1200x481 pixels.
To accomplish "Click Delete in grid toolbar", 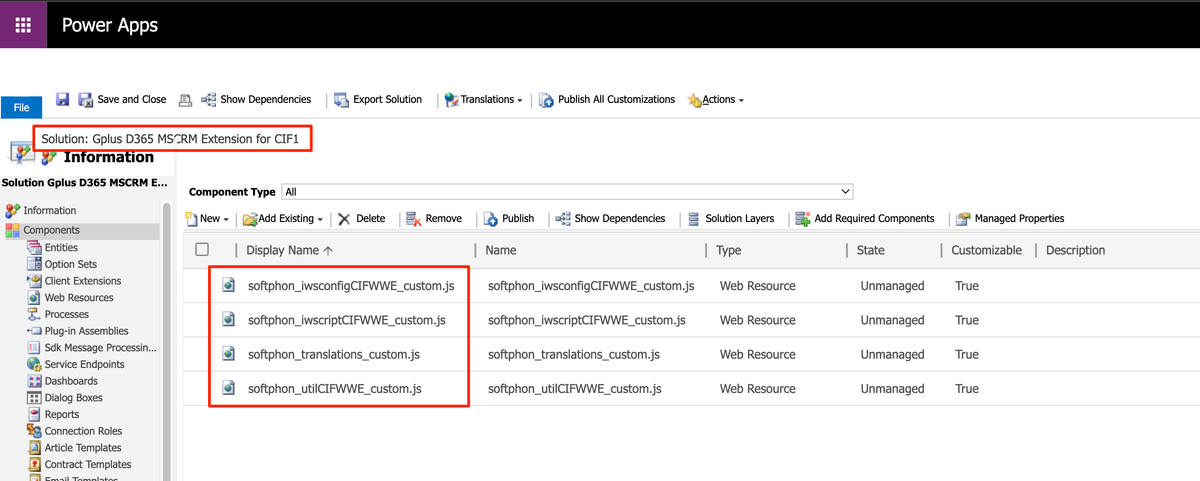I will coord(361,218).
